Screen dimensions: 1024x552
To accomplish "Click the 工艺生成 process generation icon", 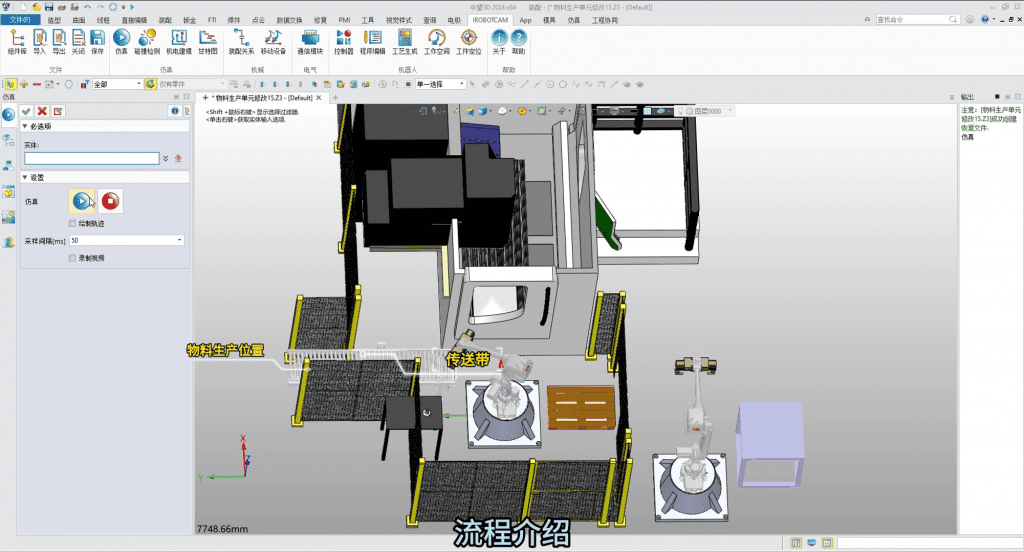I will (x=404, y=41).
